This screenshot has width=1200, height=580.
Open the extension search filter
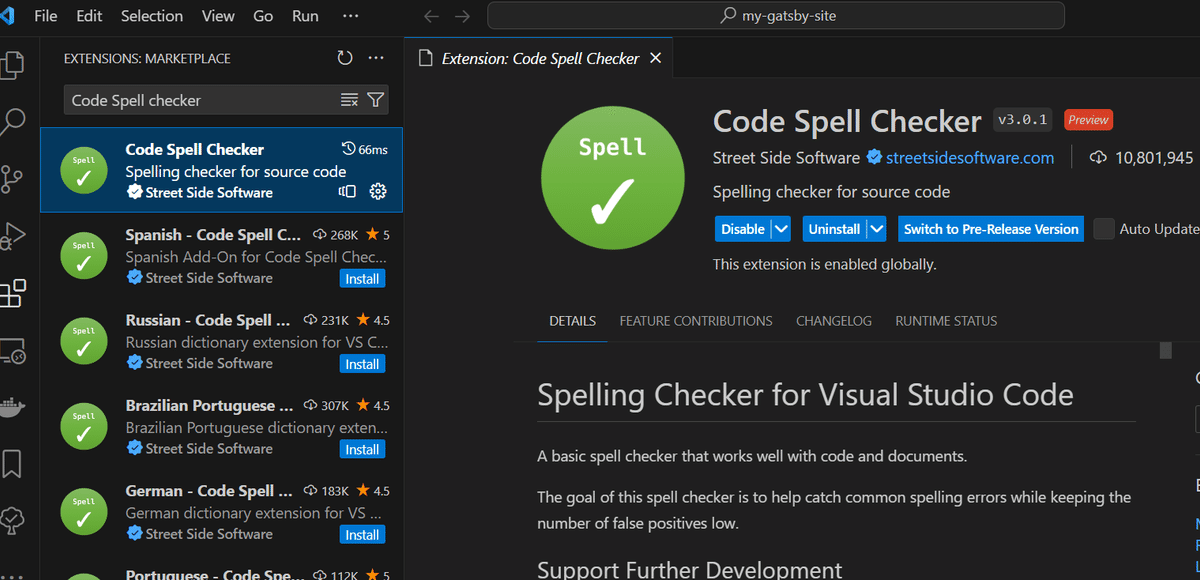click(375, 100)
